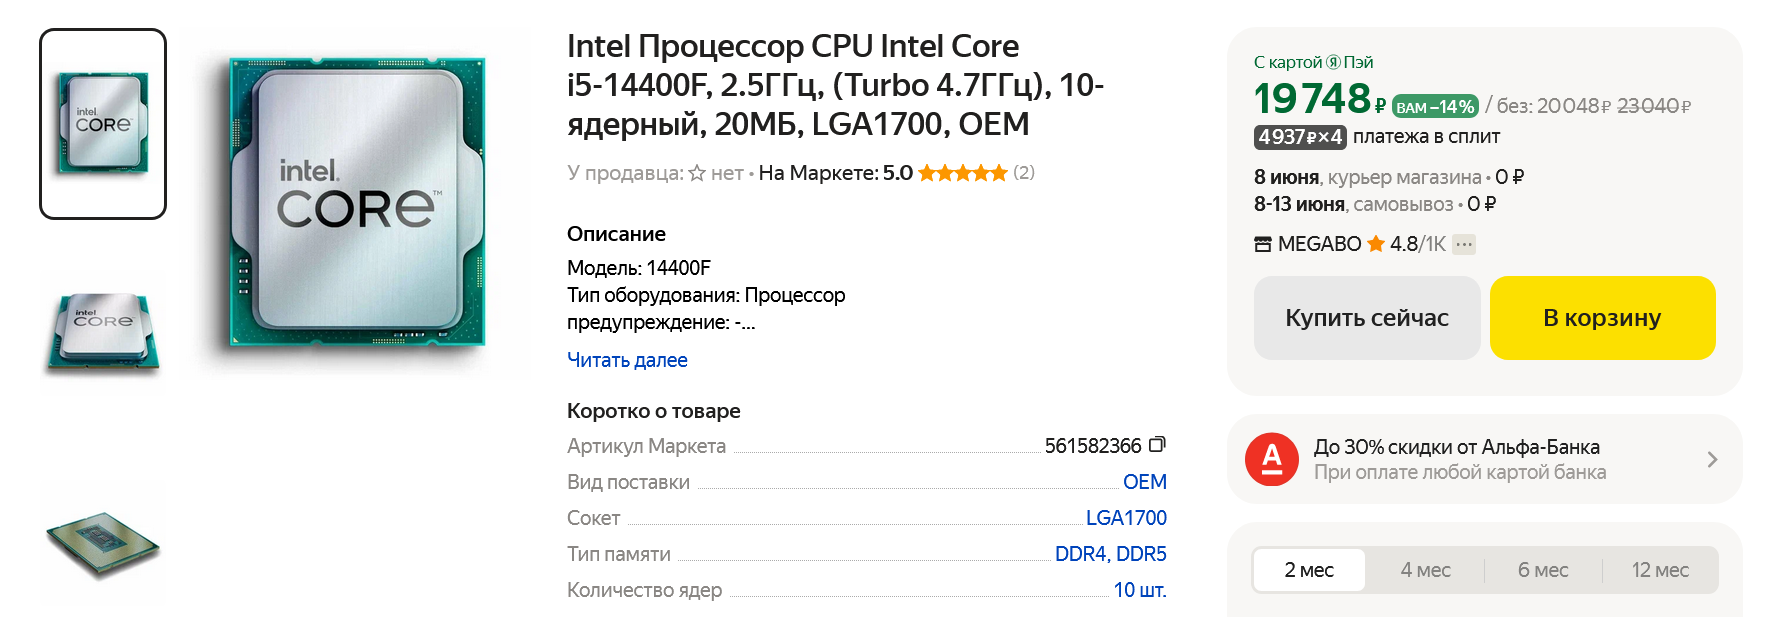The image size is (1765, 617).
Task: Follow the OEM delivery type link
Action: tap(1144, 482)
